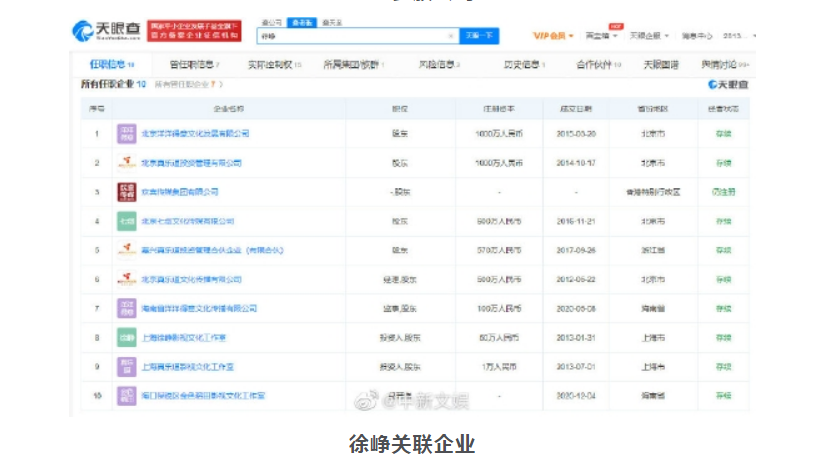Viewport: 832px width, 459px height.
Task: Open the row 6 Beijing culture media company link
Action: pyautogui.click(x=191, y=279)
